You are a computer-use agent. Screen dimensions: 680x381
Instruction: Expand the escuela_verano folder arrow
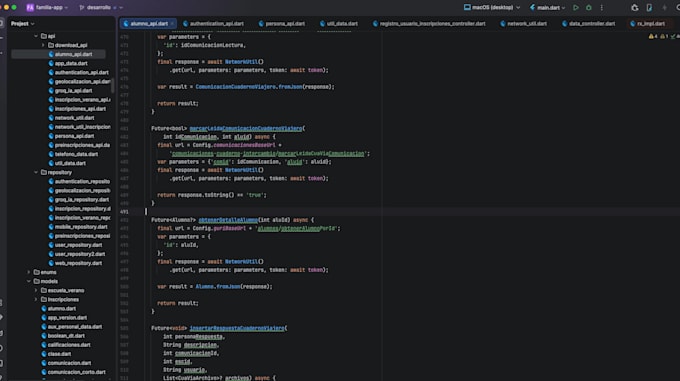(36, 290)
